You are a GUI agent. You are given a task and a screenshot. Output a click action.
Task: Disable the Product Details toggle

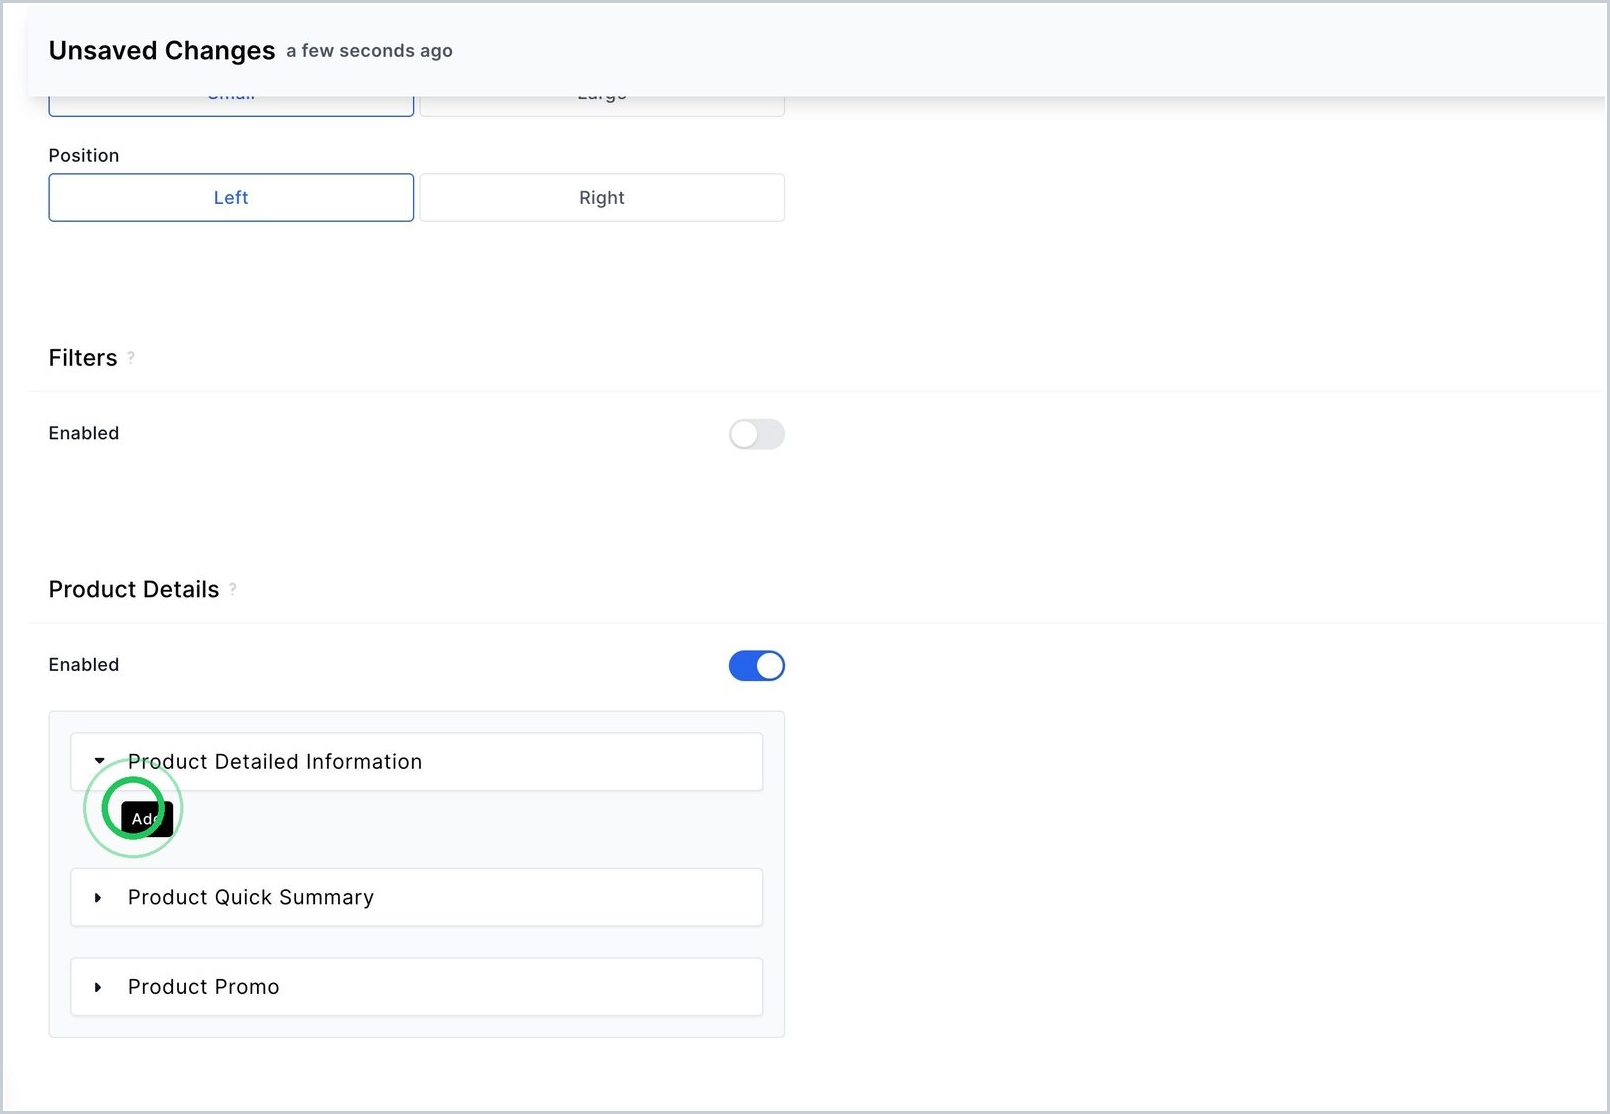point(757,666)
